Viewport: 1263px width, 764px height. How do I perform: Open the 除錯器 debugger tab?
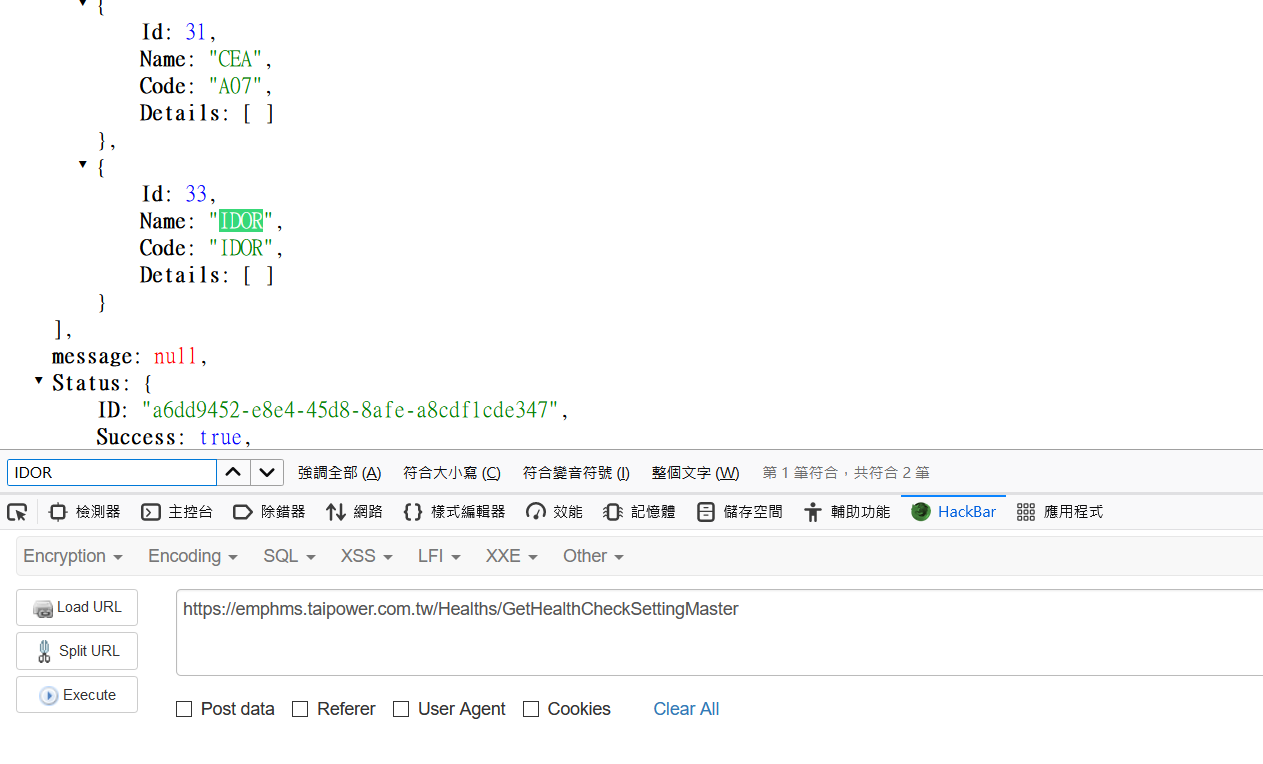coord(269,512)
